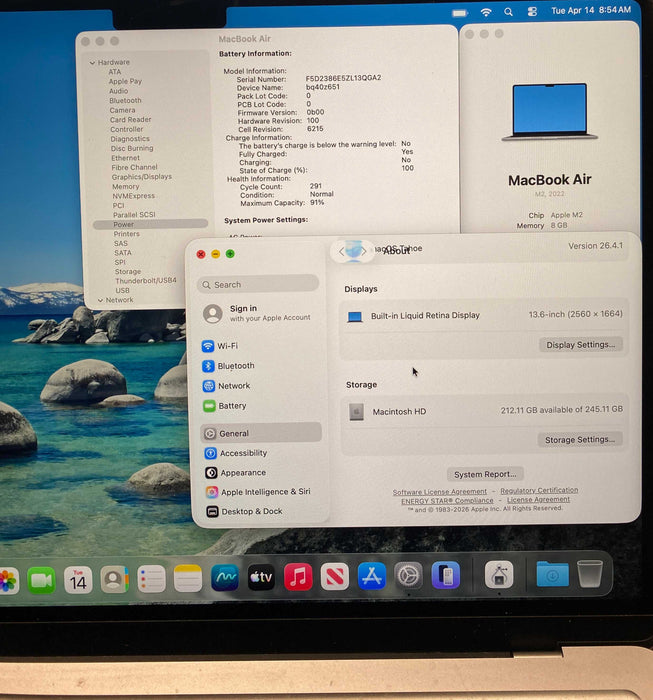This screenshot has height=700, width=653.
Task: Select Ethernet in System Information sidebar
Action: 125,158
